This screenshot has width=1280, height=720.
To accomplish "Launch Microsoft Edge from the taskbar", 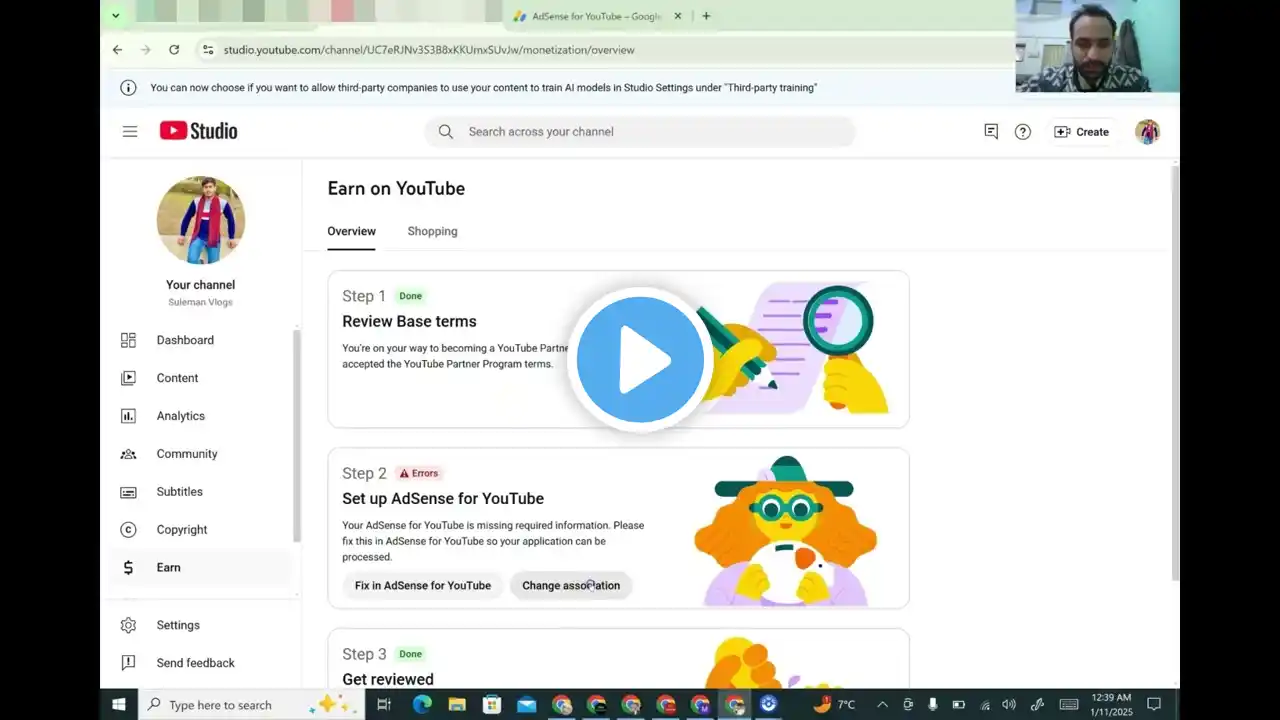I will [x=422, y=704].
